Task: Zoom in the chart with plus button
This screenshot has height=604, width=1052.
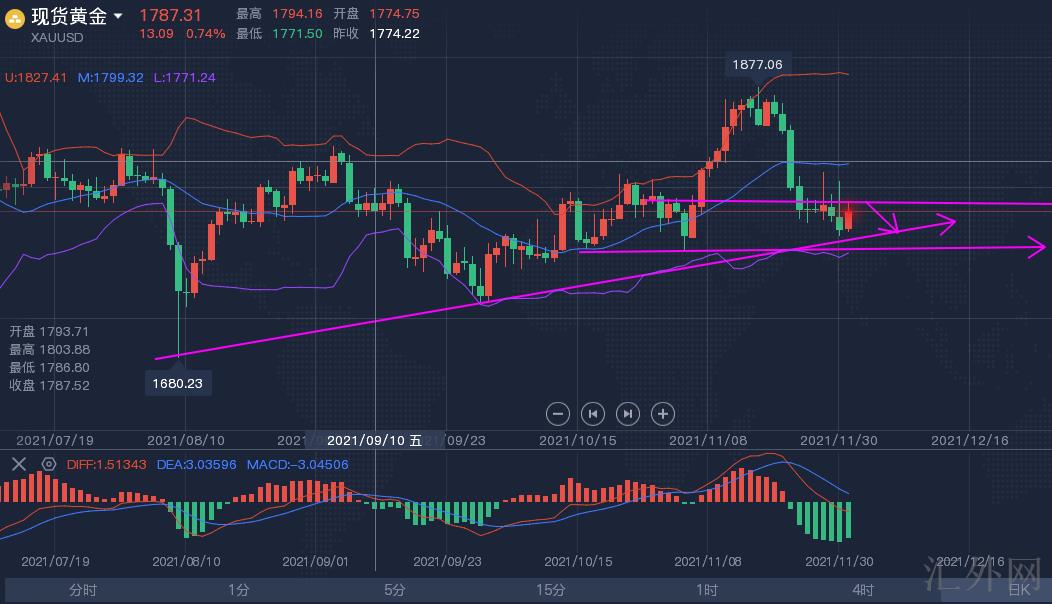Action: pyautogui.click(x=662, y=413)
